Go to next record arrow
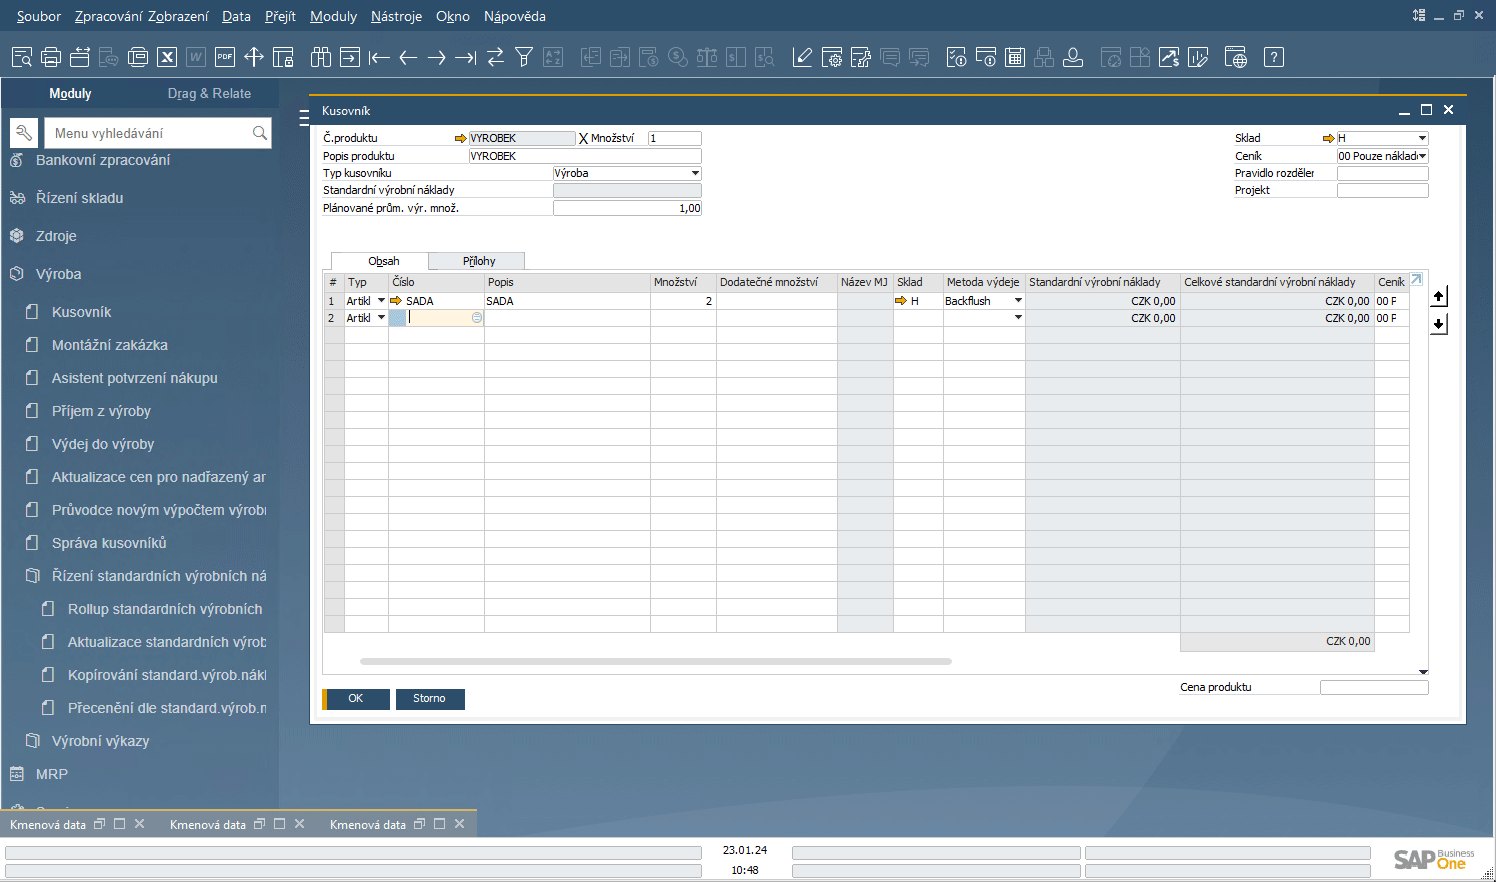The height and width of the screenshot is (882, 1496). (436, 57)
